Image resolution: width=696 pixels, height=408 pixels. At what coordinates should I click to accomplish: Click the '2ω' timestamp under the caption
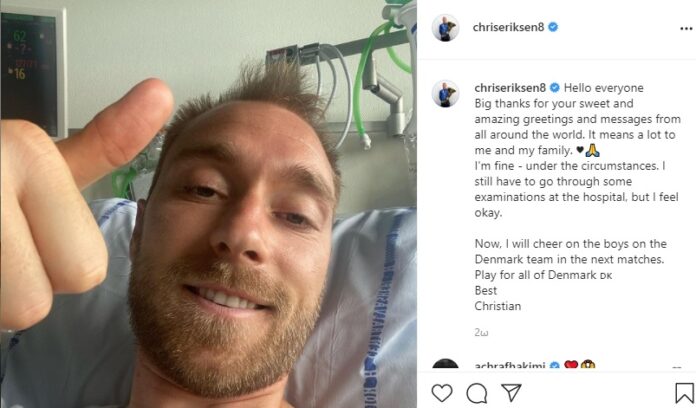[481, 332]
